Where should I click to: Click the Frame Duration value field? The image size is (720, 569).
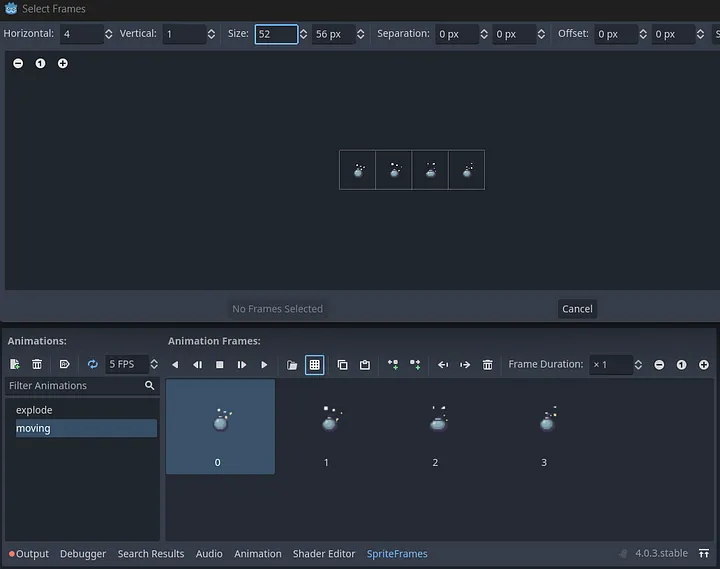click(611, 365)
